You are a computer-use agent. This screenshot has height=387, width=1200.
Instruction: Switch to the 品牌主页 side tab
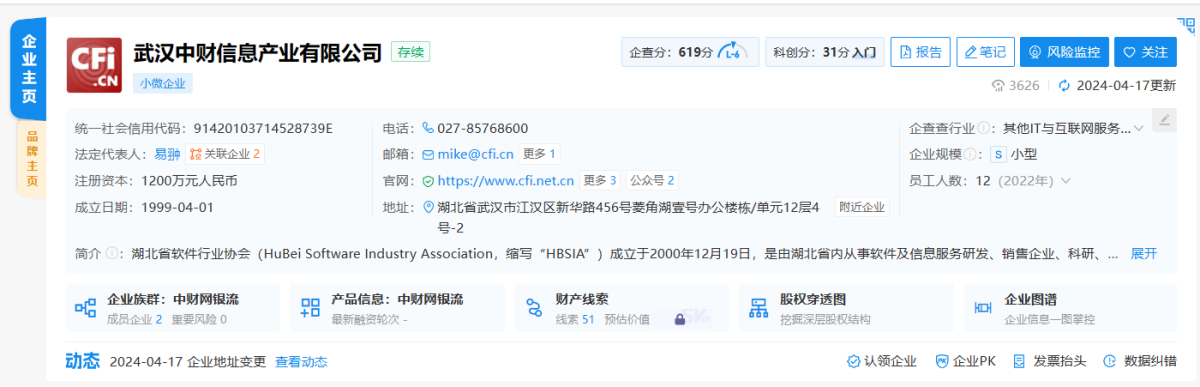32,158
